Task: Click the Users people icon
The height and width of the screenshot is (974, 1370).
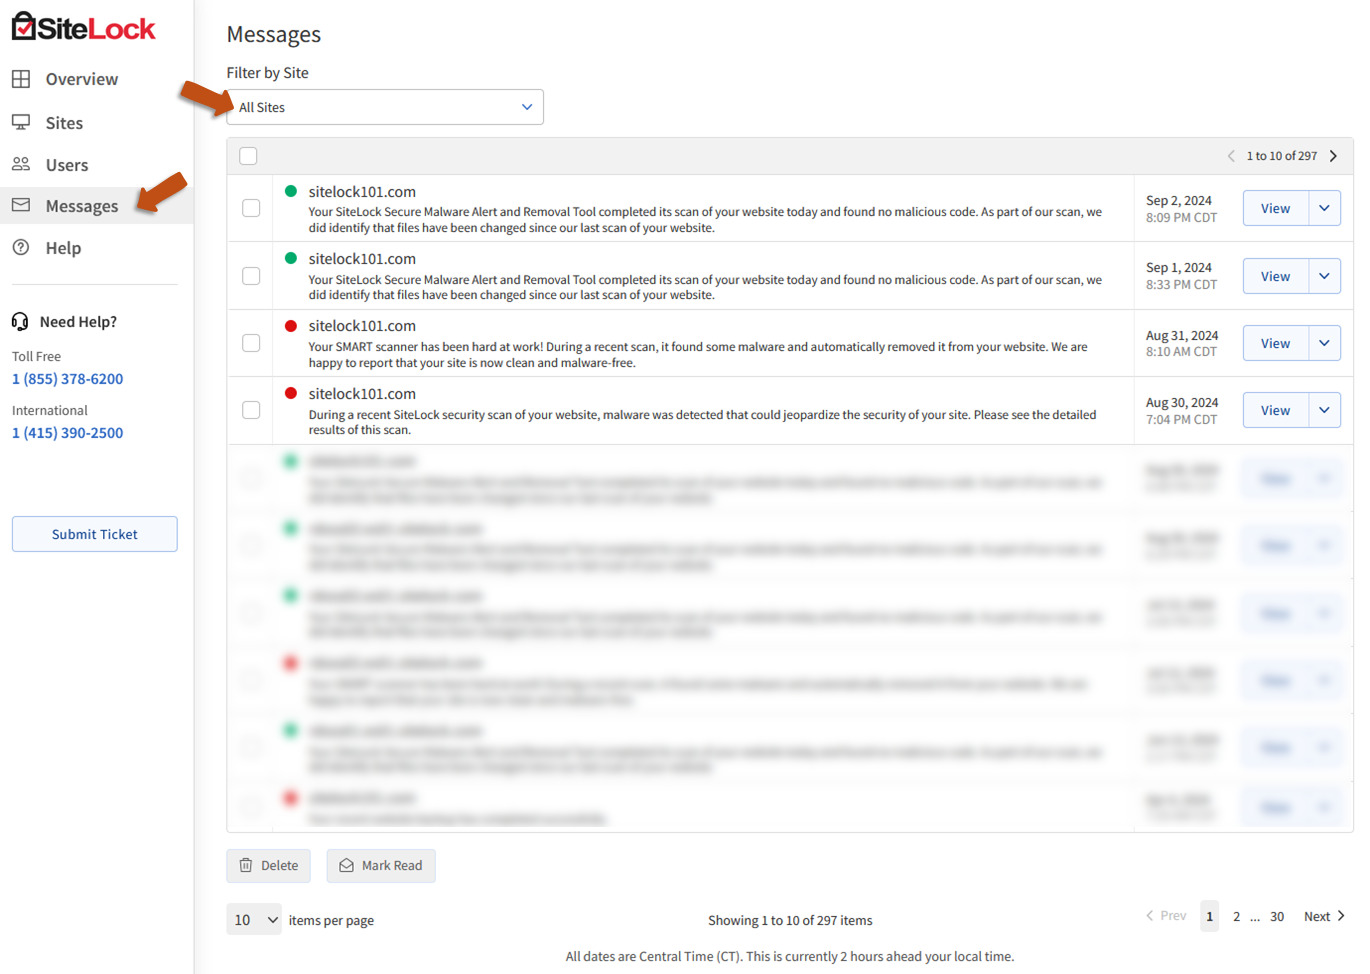Action: [21, 164]
